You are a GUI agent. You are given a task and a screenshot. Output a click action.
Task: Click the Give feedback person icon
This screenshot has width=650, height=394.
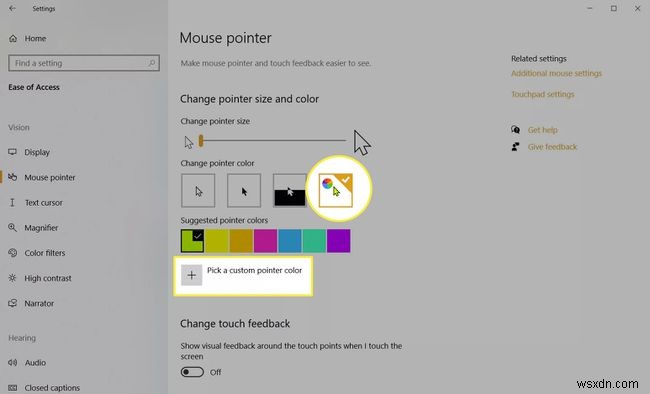515,147
